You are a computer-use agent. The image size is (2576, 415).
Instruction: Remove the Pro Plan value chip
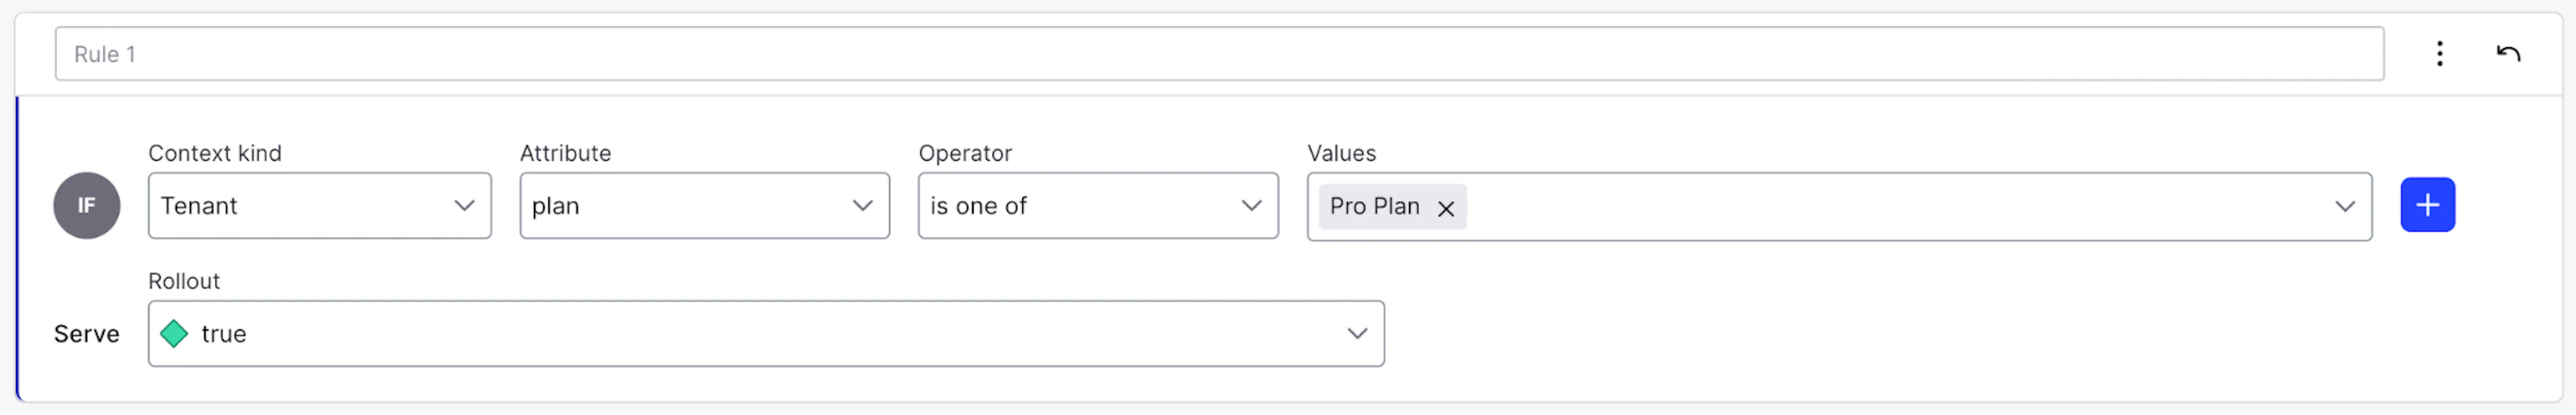(1446, 209)
